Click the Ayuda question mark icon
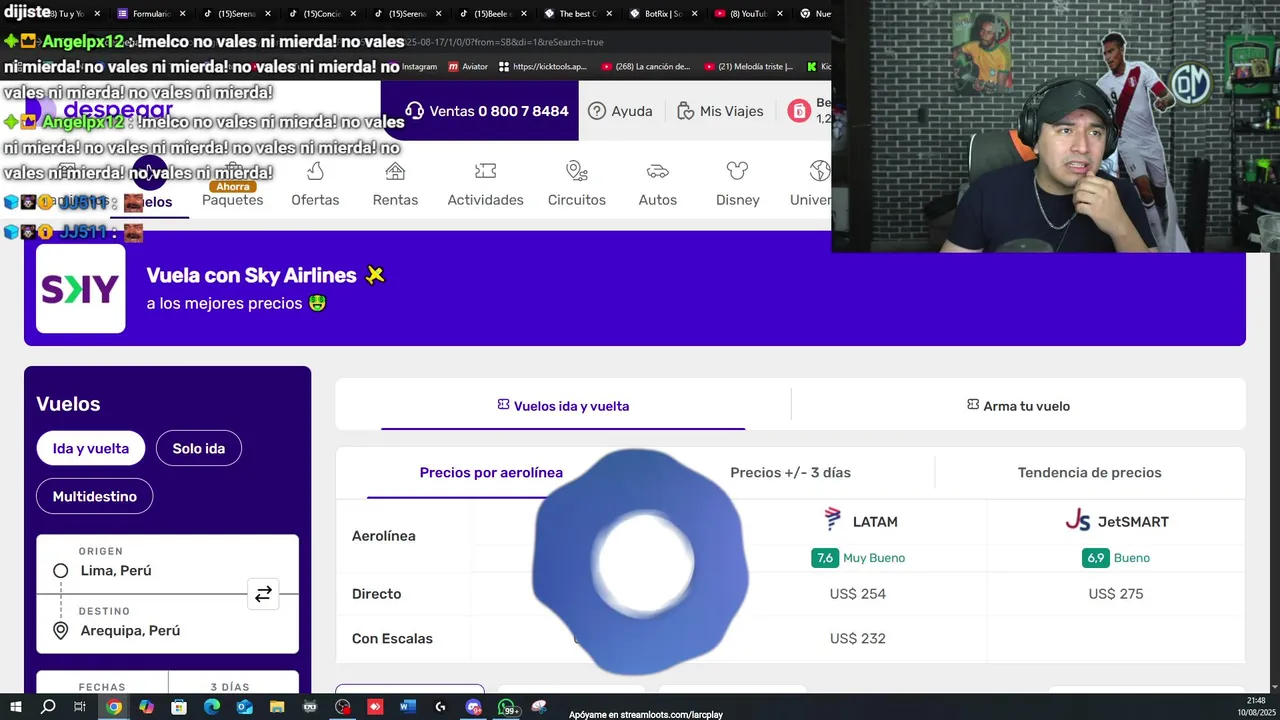Screen dimensions: 1280x720 (x=597, y=111)
